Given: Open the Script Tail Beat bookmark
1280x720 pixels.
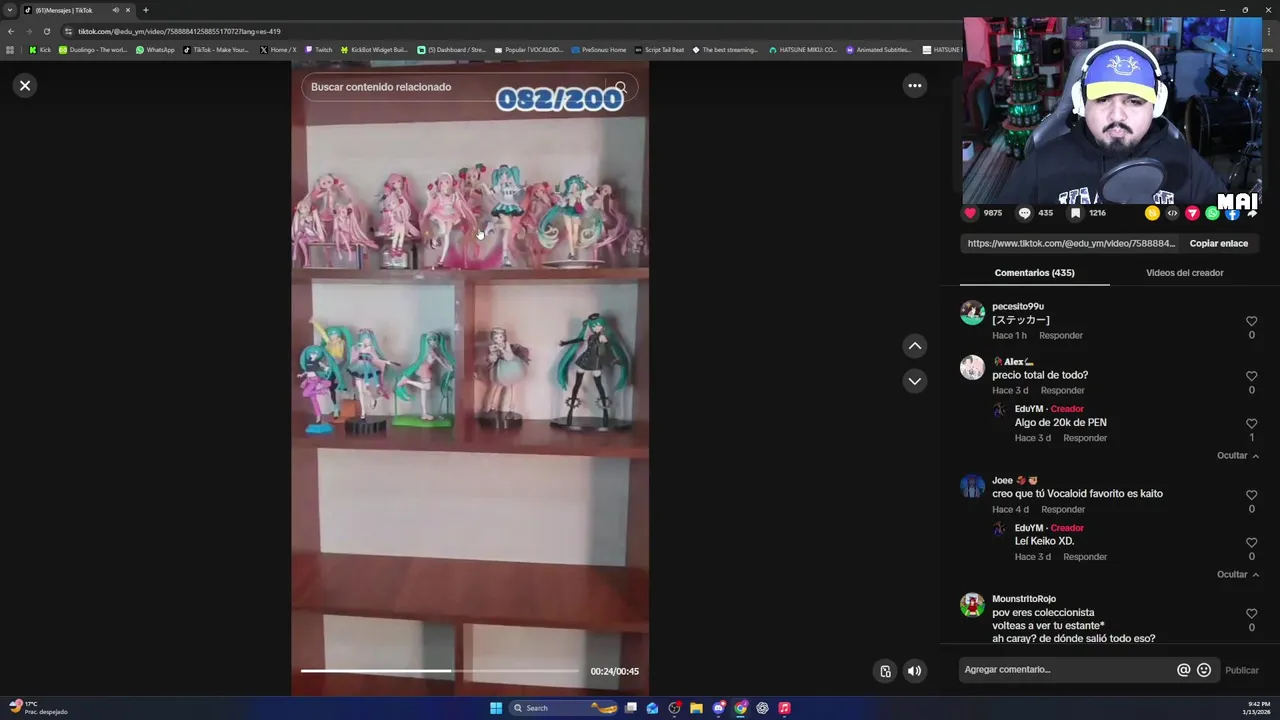Looking at the screenshot, I should tap(660, 50).
